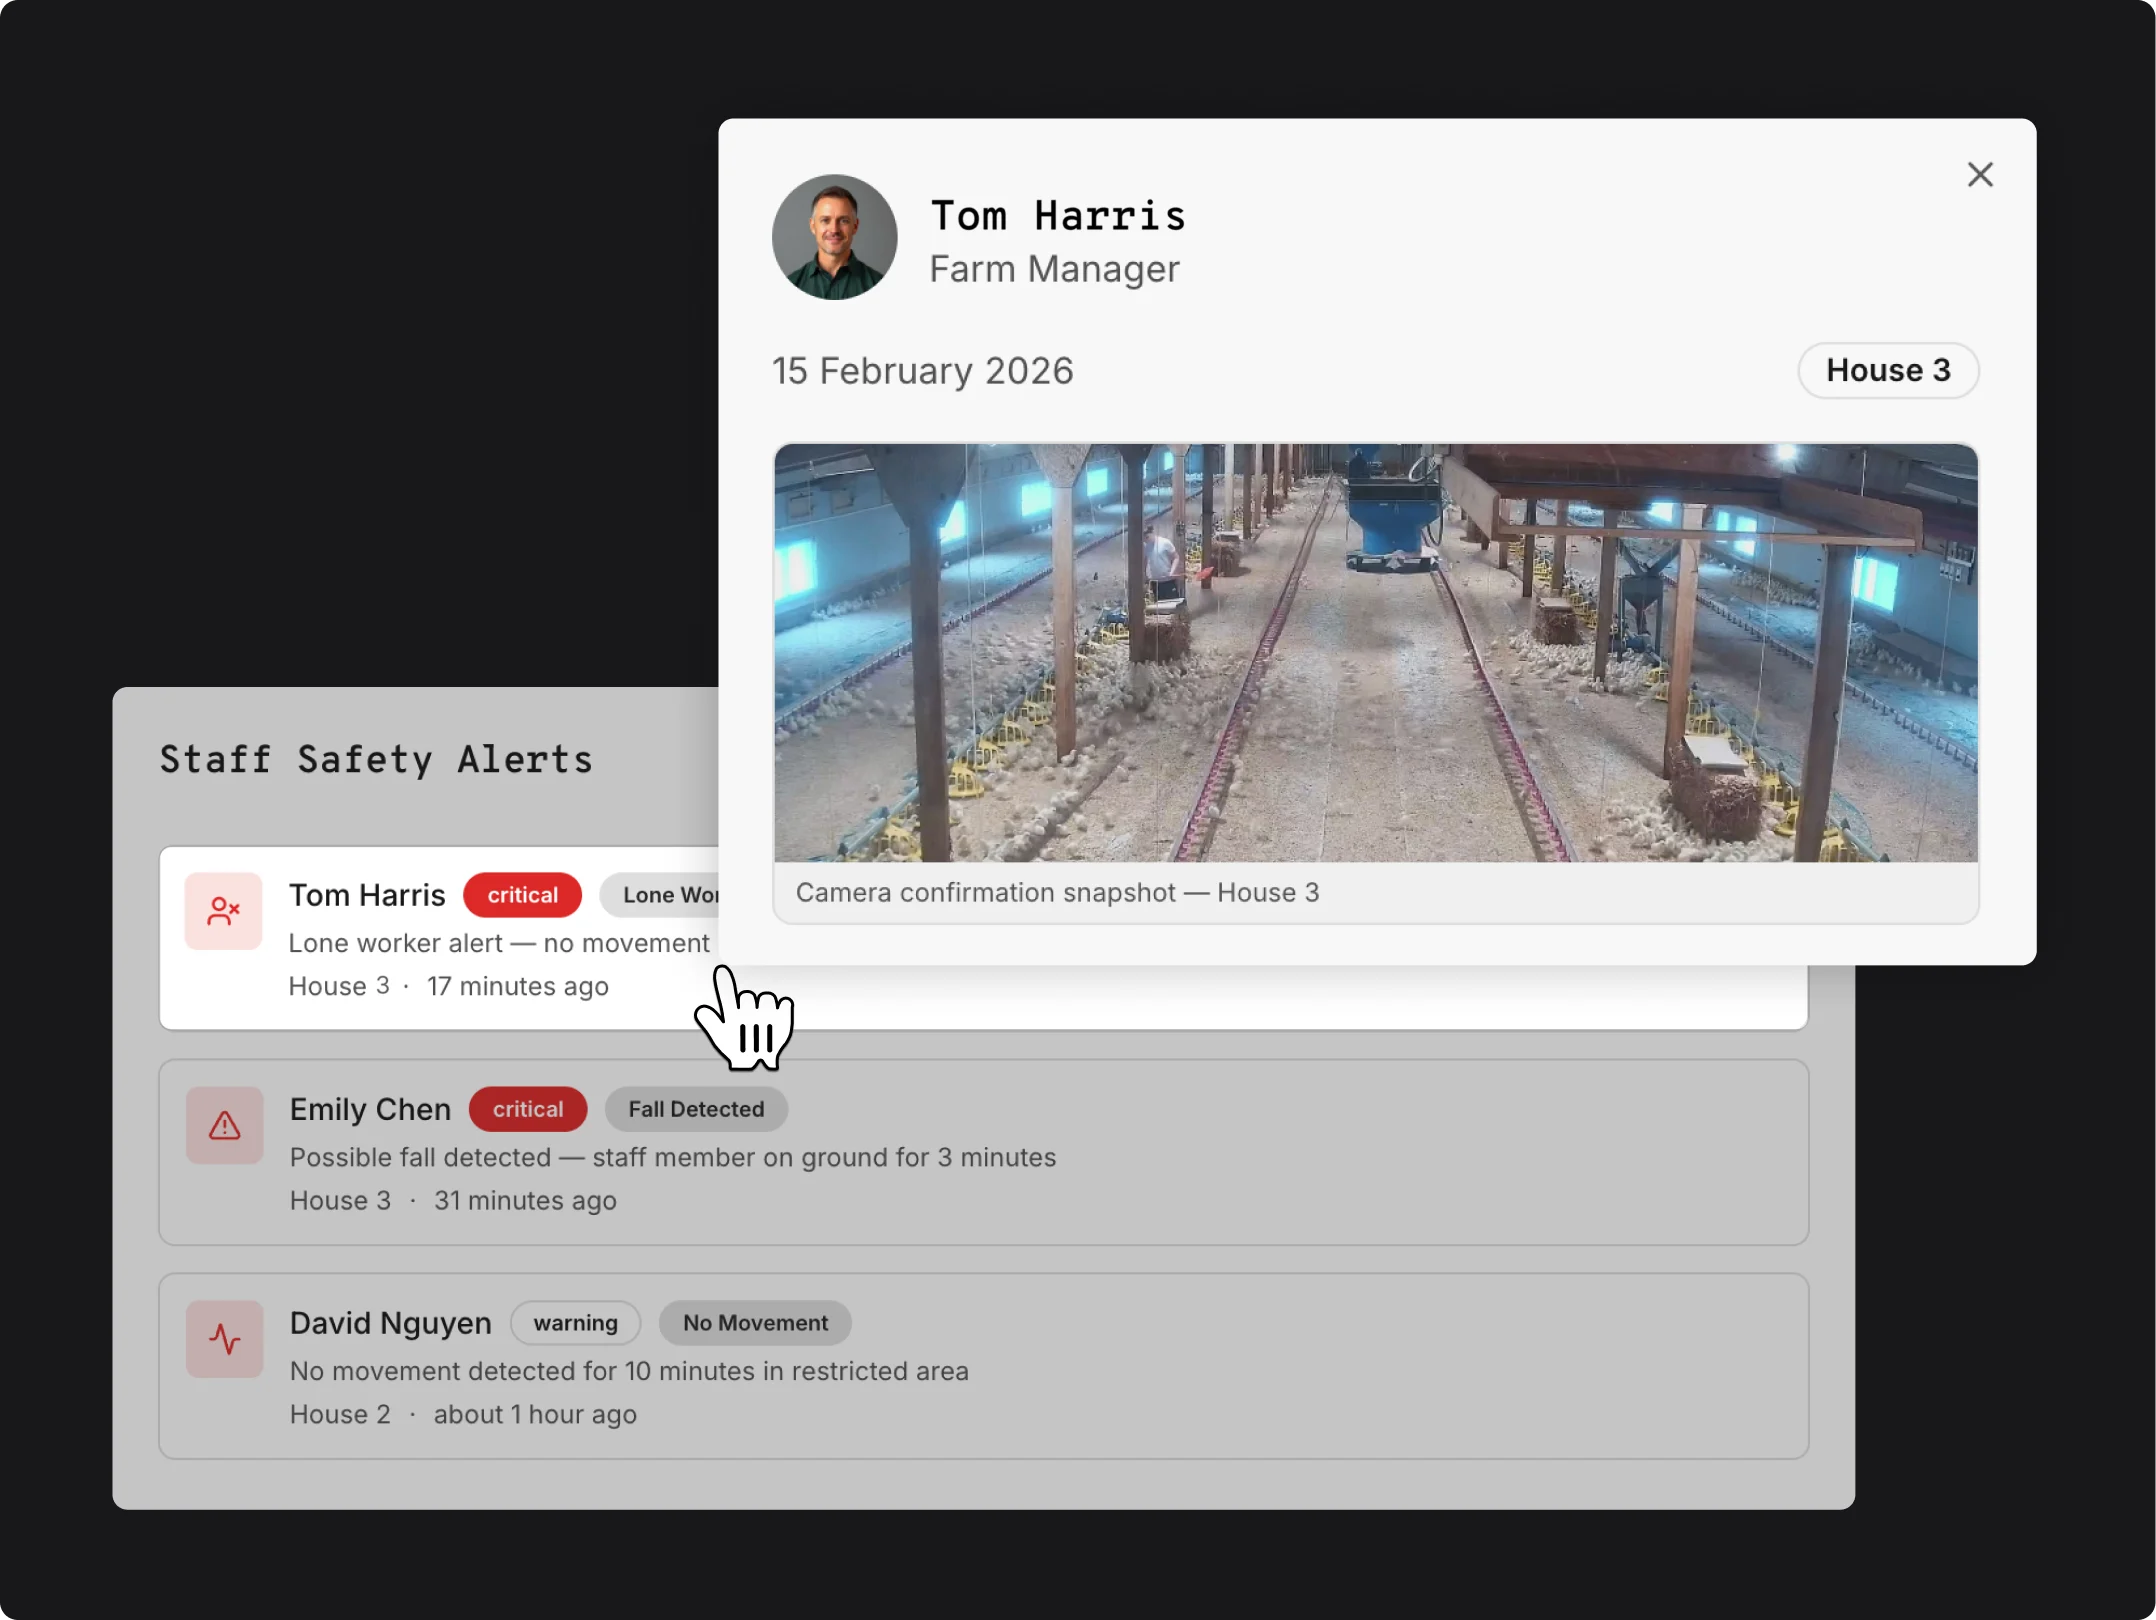Select the date '15 February 2026'
Image resolution: width=2156 pixels, height=1620 pixels.
click(x=922, y=370)
